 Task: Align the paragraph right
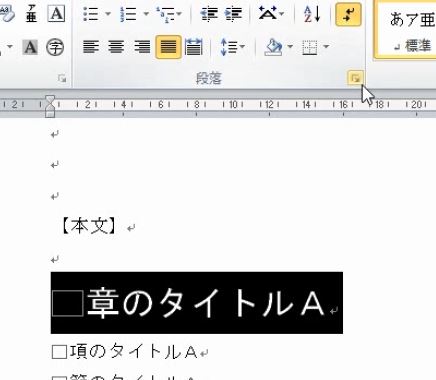tap(142, 47)
